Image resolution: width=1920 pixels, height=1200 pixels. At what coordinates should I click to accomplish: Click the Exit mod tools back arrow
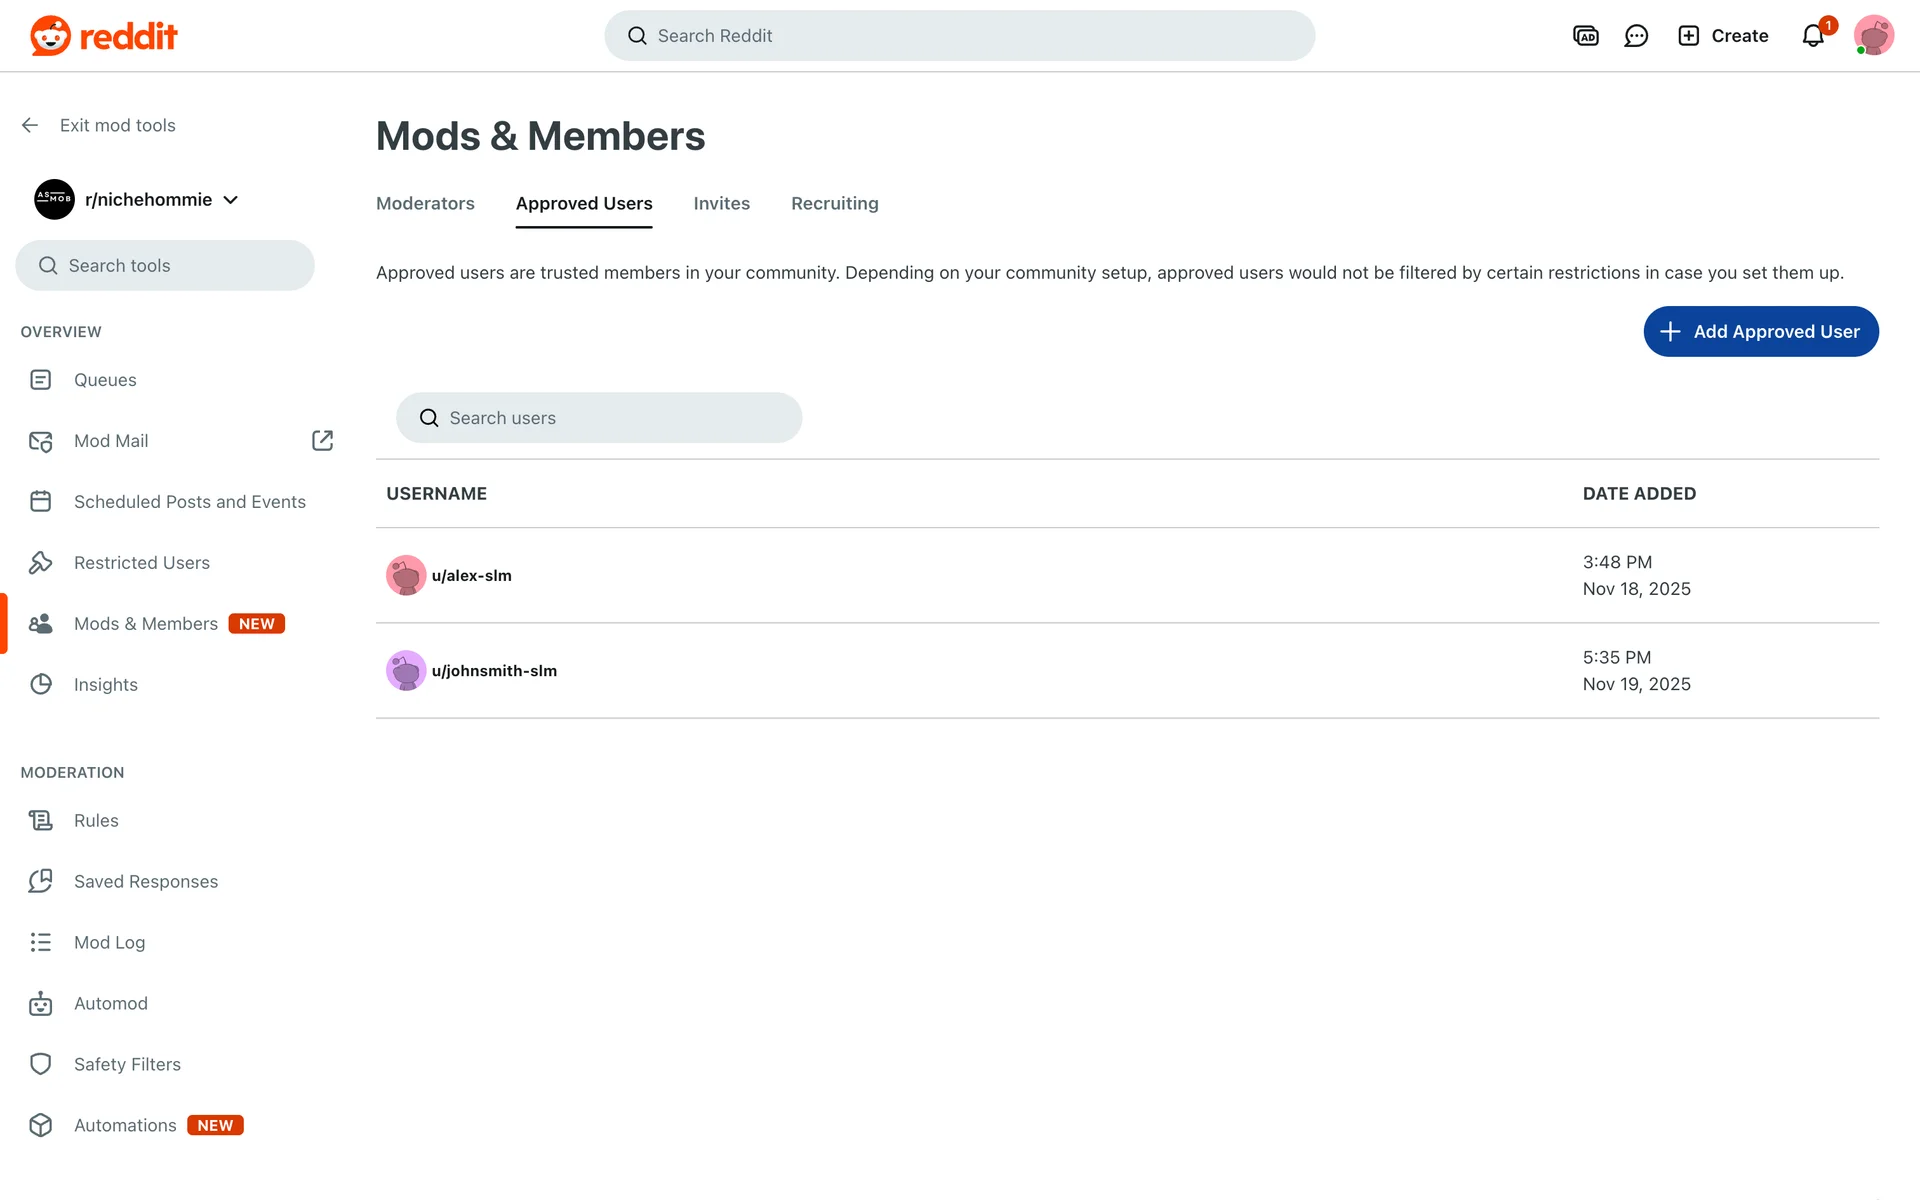[30, 125]
